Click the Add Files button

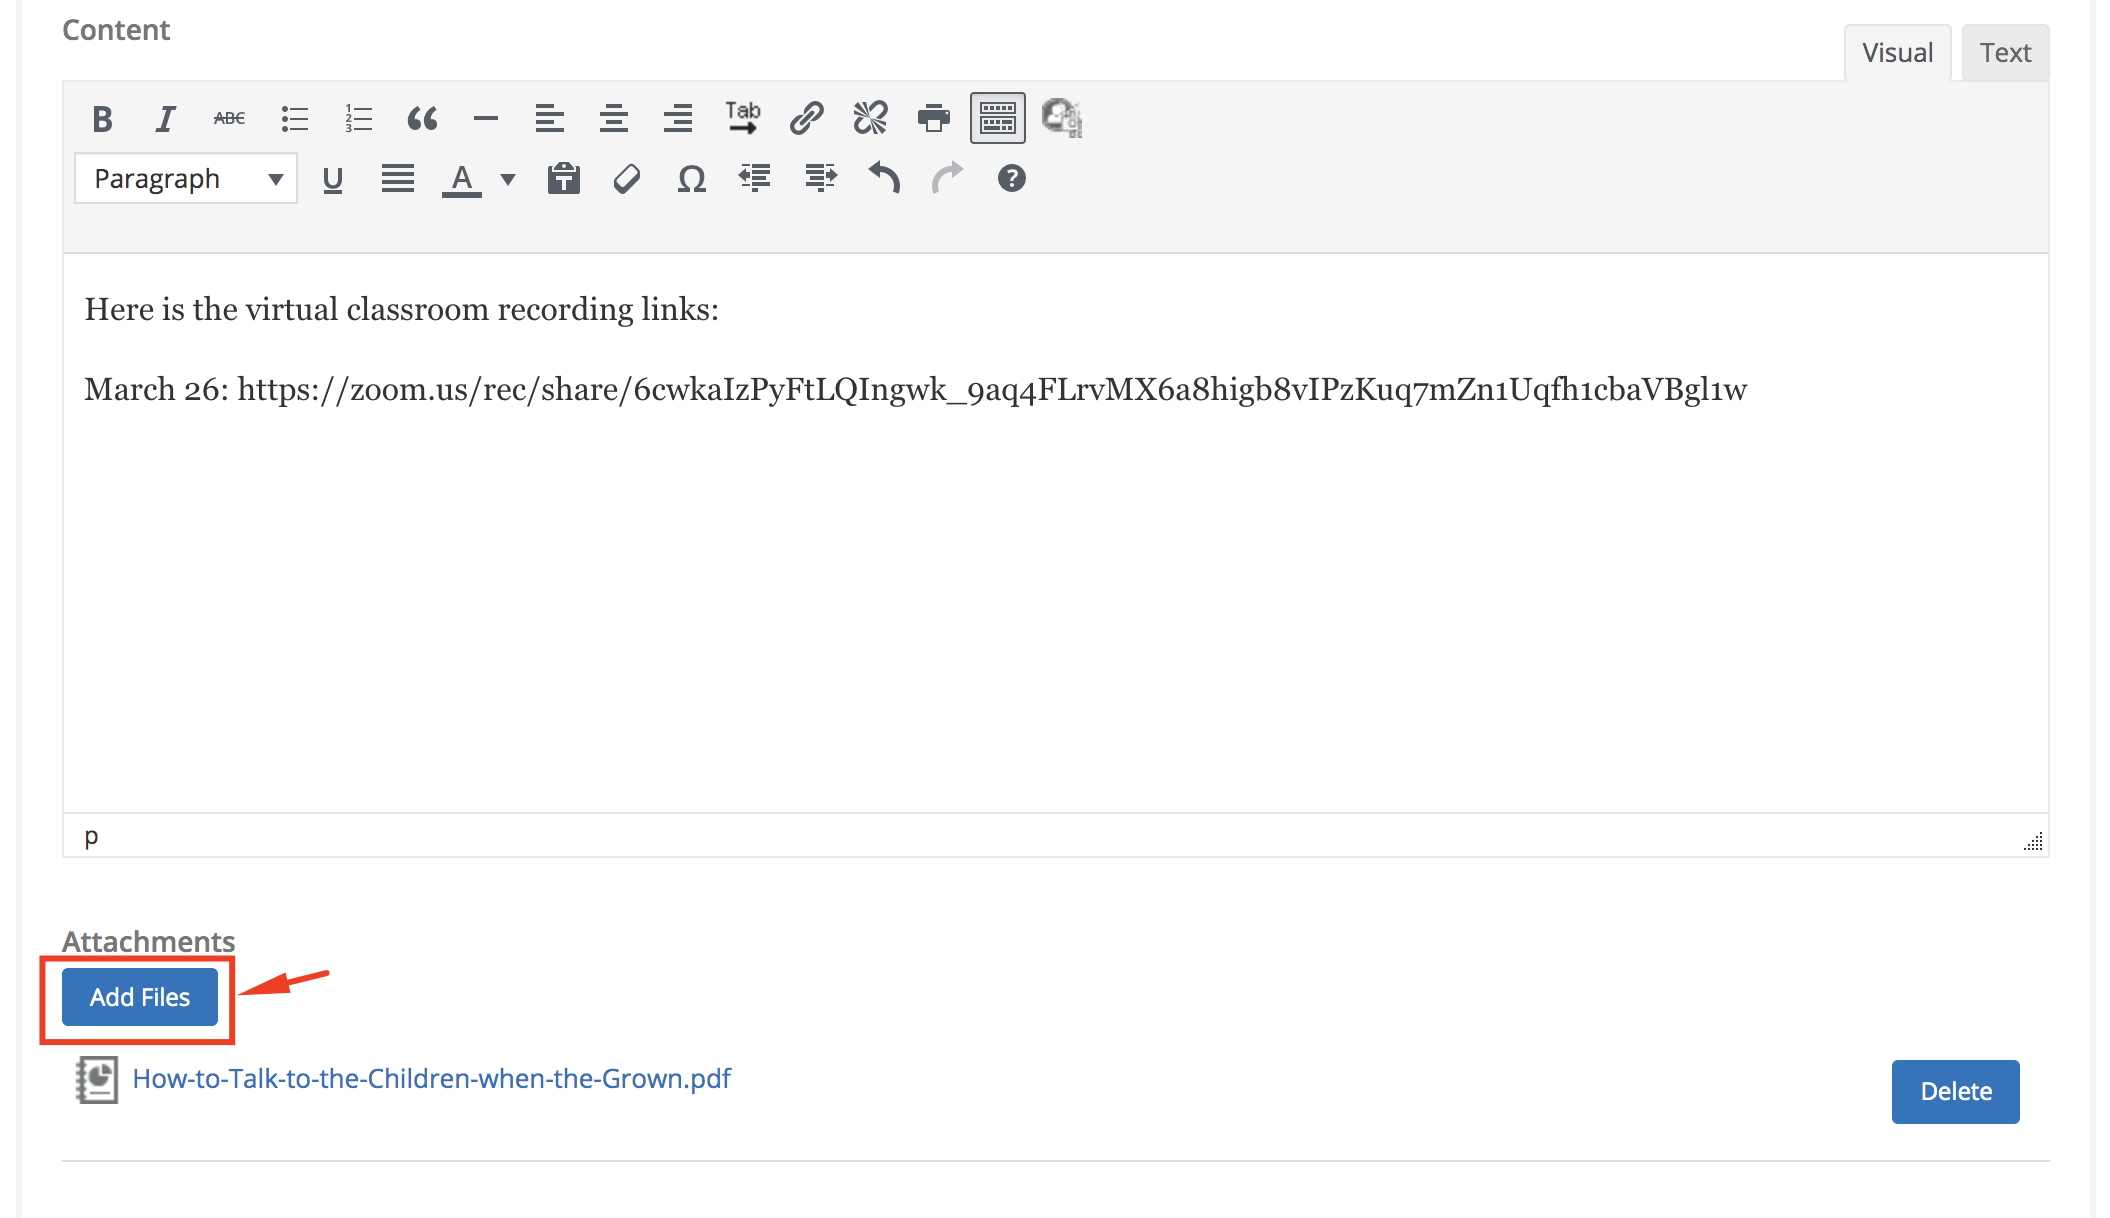coord(140,997)
